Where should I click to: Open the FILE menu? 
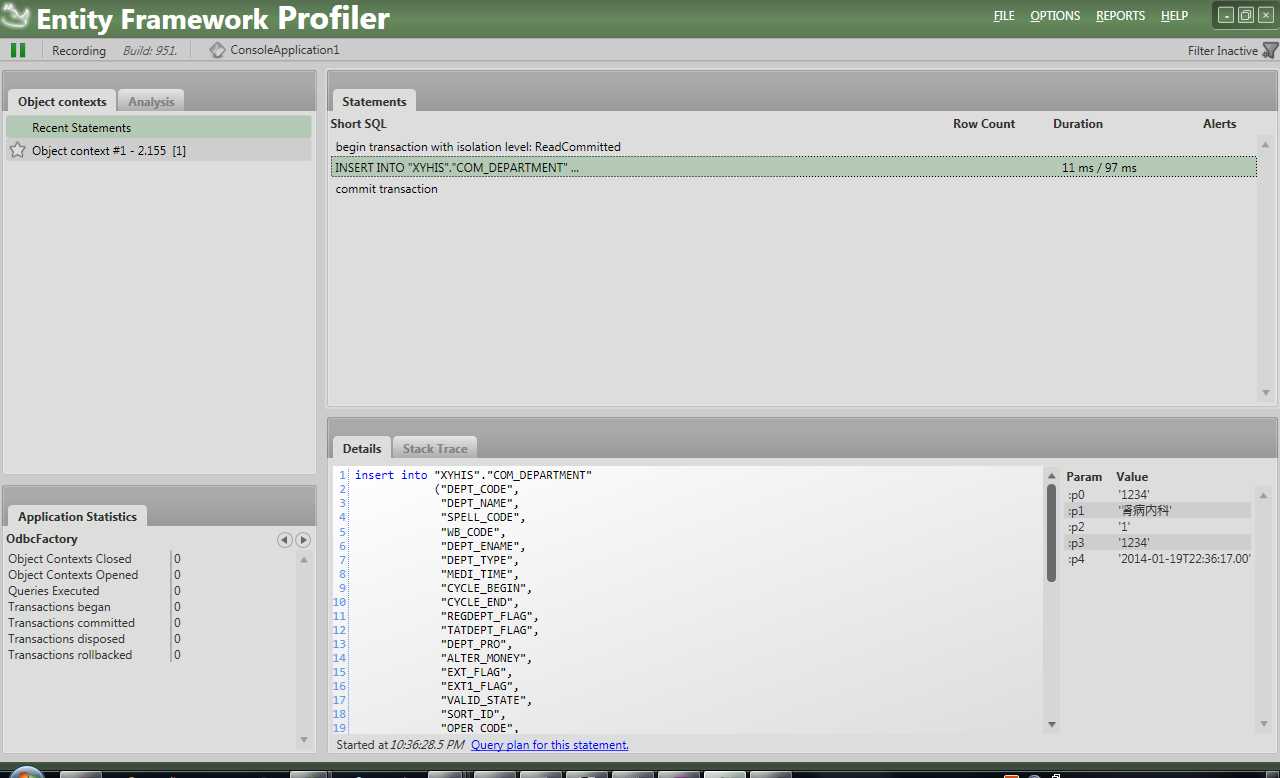[1004, 16]
